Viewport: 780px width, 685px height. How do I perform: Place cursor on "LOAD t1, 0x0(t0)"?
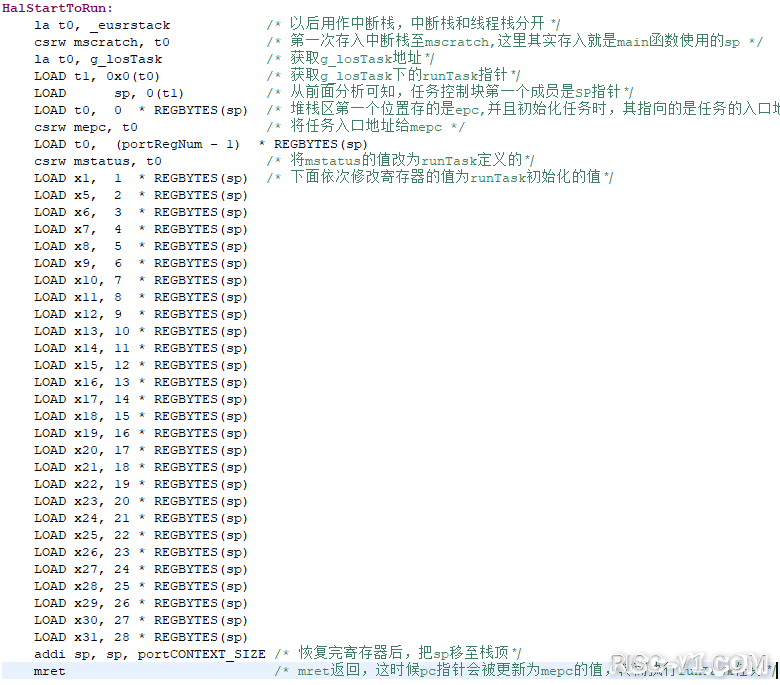[x=97, y=76]
